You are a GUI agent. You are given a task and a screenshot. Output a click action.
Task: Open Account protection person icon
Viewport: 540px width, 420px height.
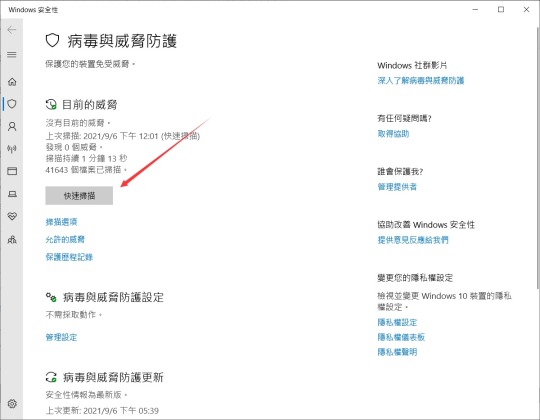pyautogui.click(x=12, y=126)
